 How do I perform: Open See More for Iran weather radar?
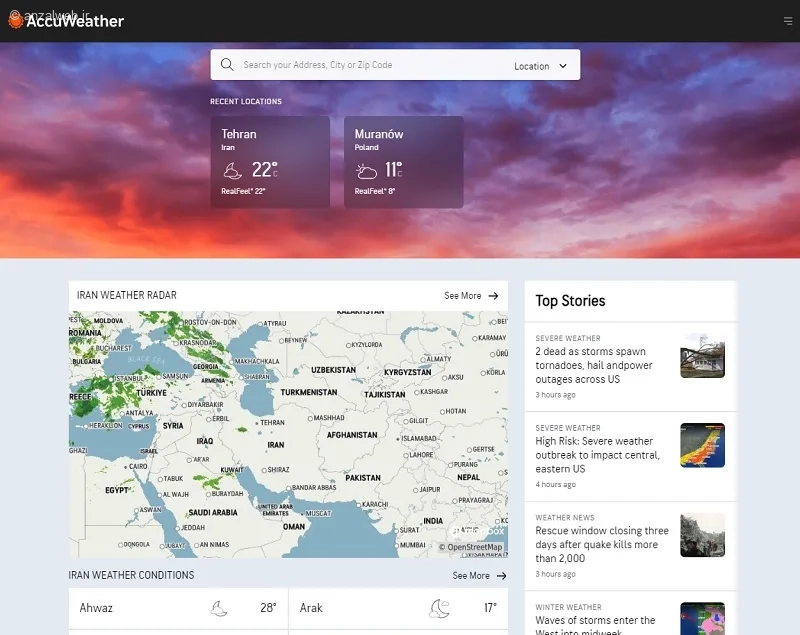[x=462, y=296]
